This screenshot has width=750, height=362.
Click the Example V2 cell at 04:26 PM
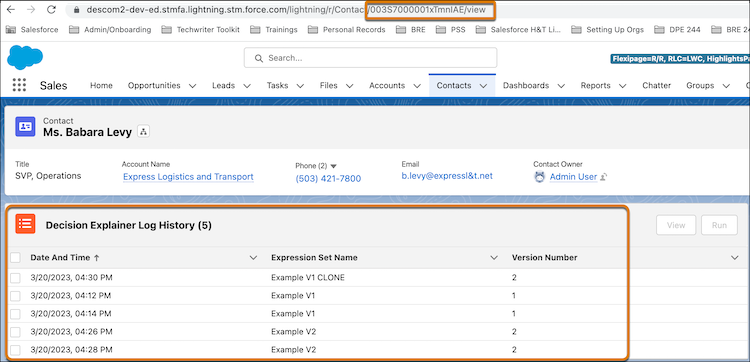tap(293, 331)
